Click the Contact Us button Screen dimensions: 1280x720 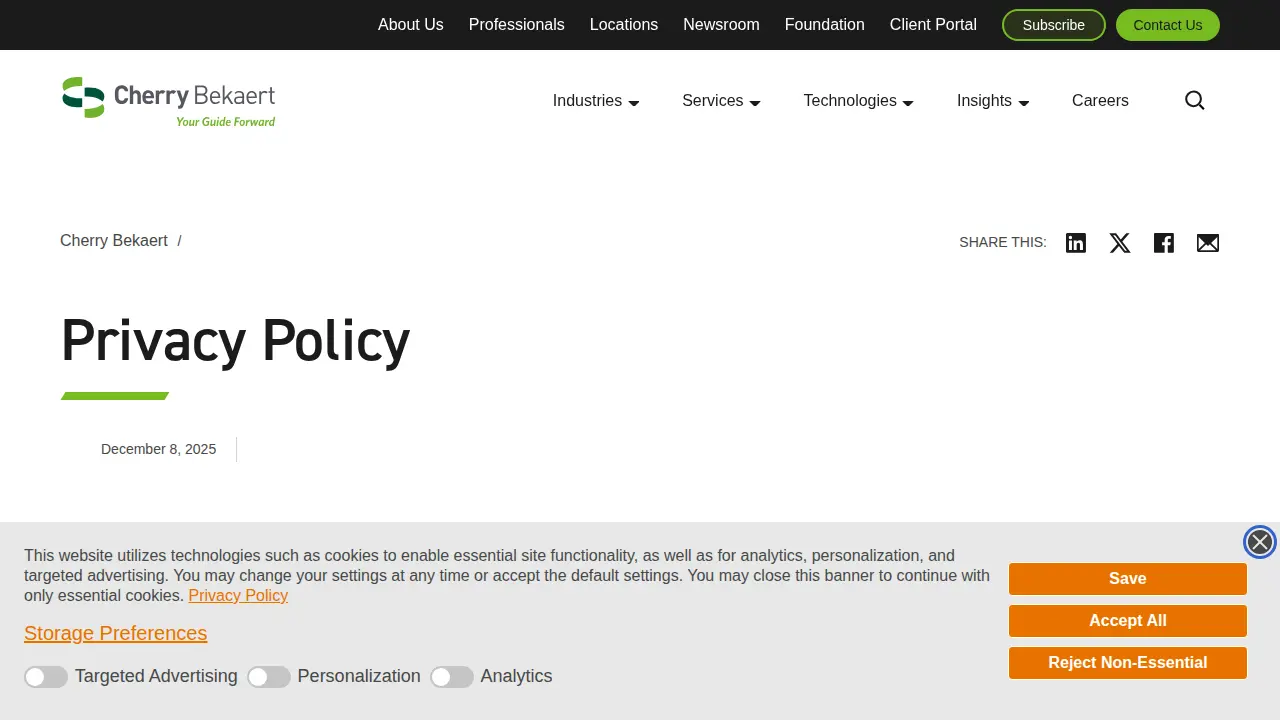(1168, 25)
